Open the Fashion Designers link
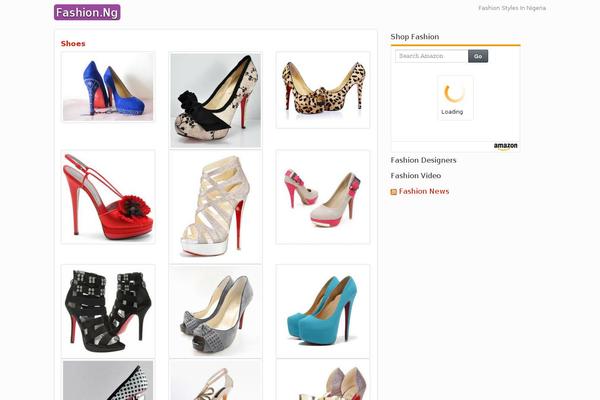Screen dimensions: 600x400 pyautogui.click(x=423, y=160)
